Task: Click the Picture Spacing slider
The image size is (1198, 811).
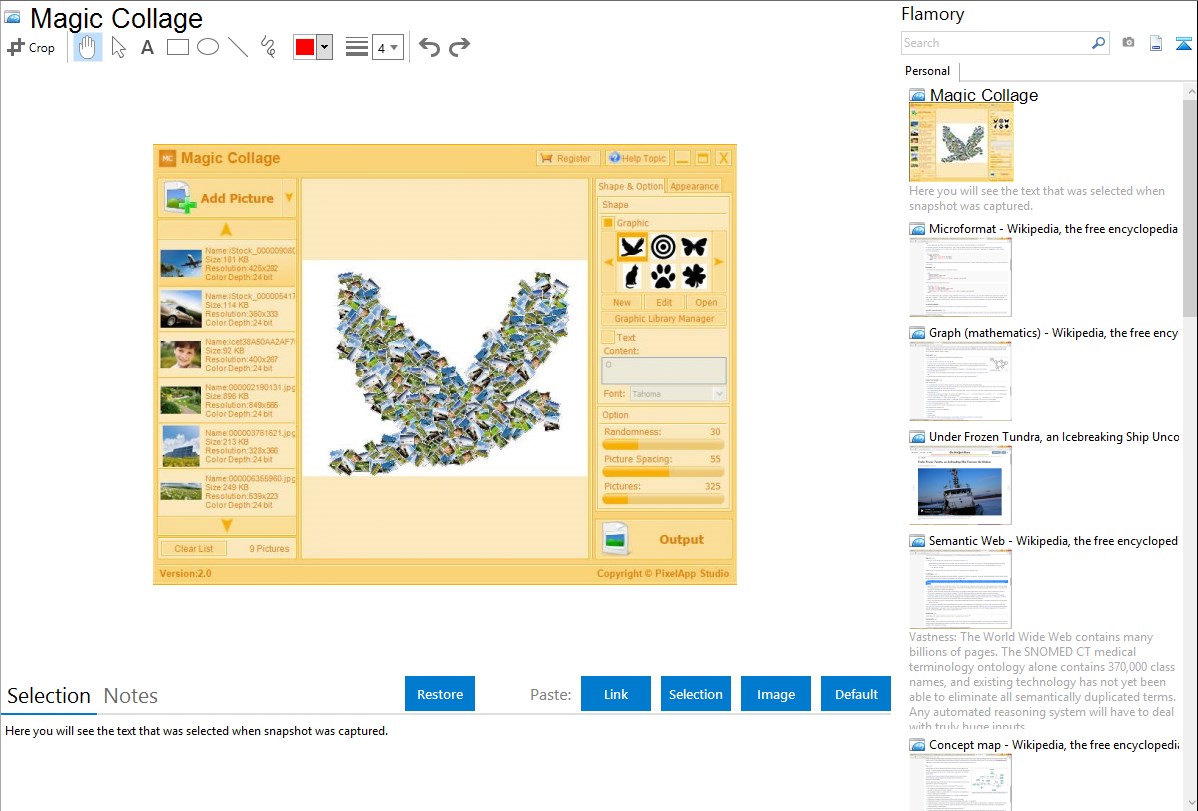Action: [663, 472]
